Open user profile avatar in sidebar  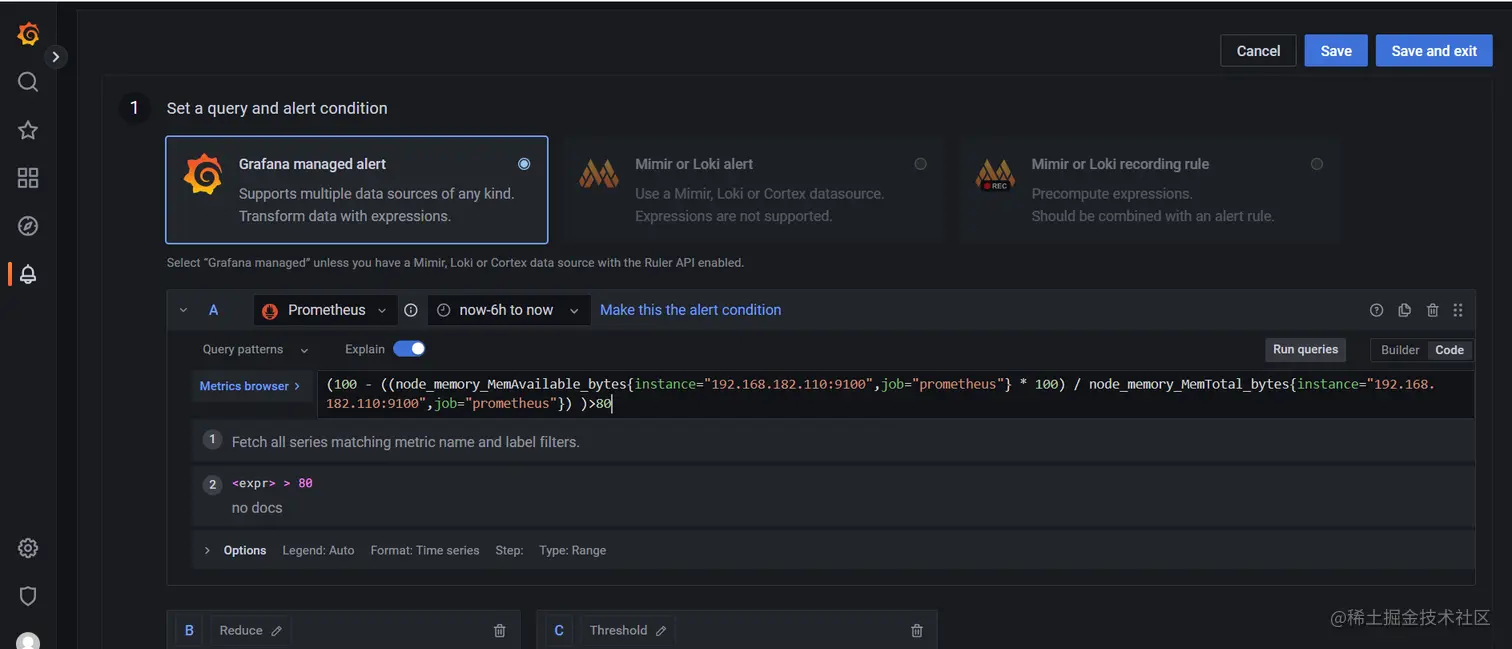[x=28, y=641]
